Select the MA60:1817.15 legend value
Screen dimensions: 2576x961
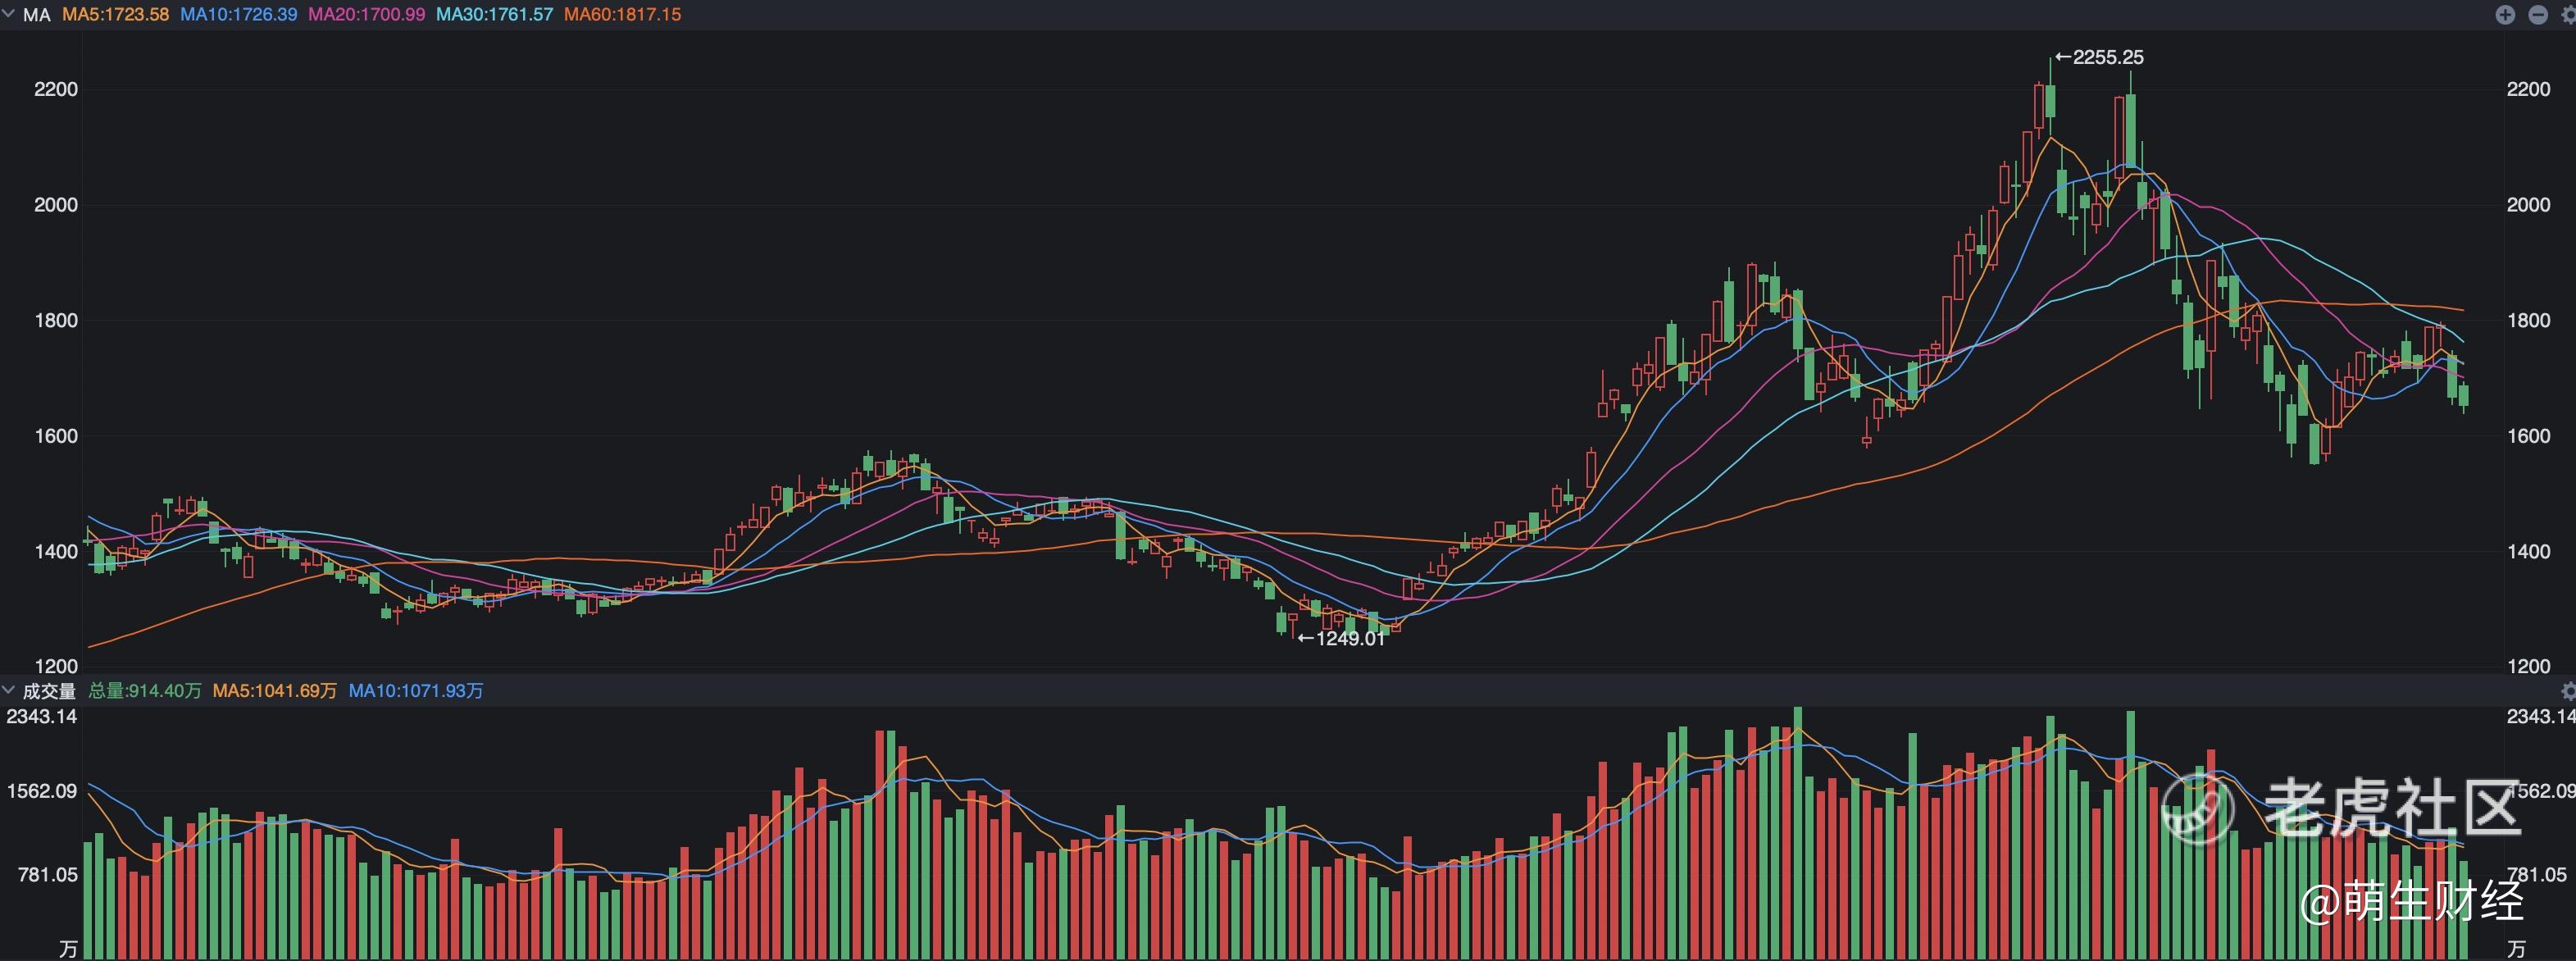623,15
